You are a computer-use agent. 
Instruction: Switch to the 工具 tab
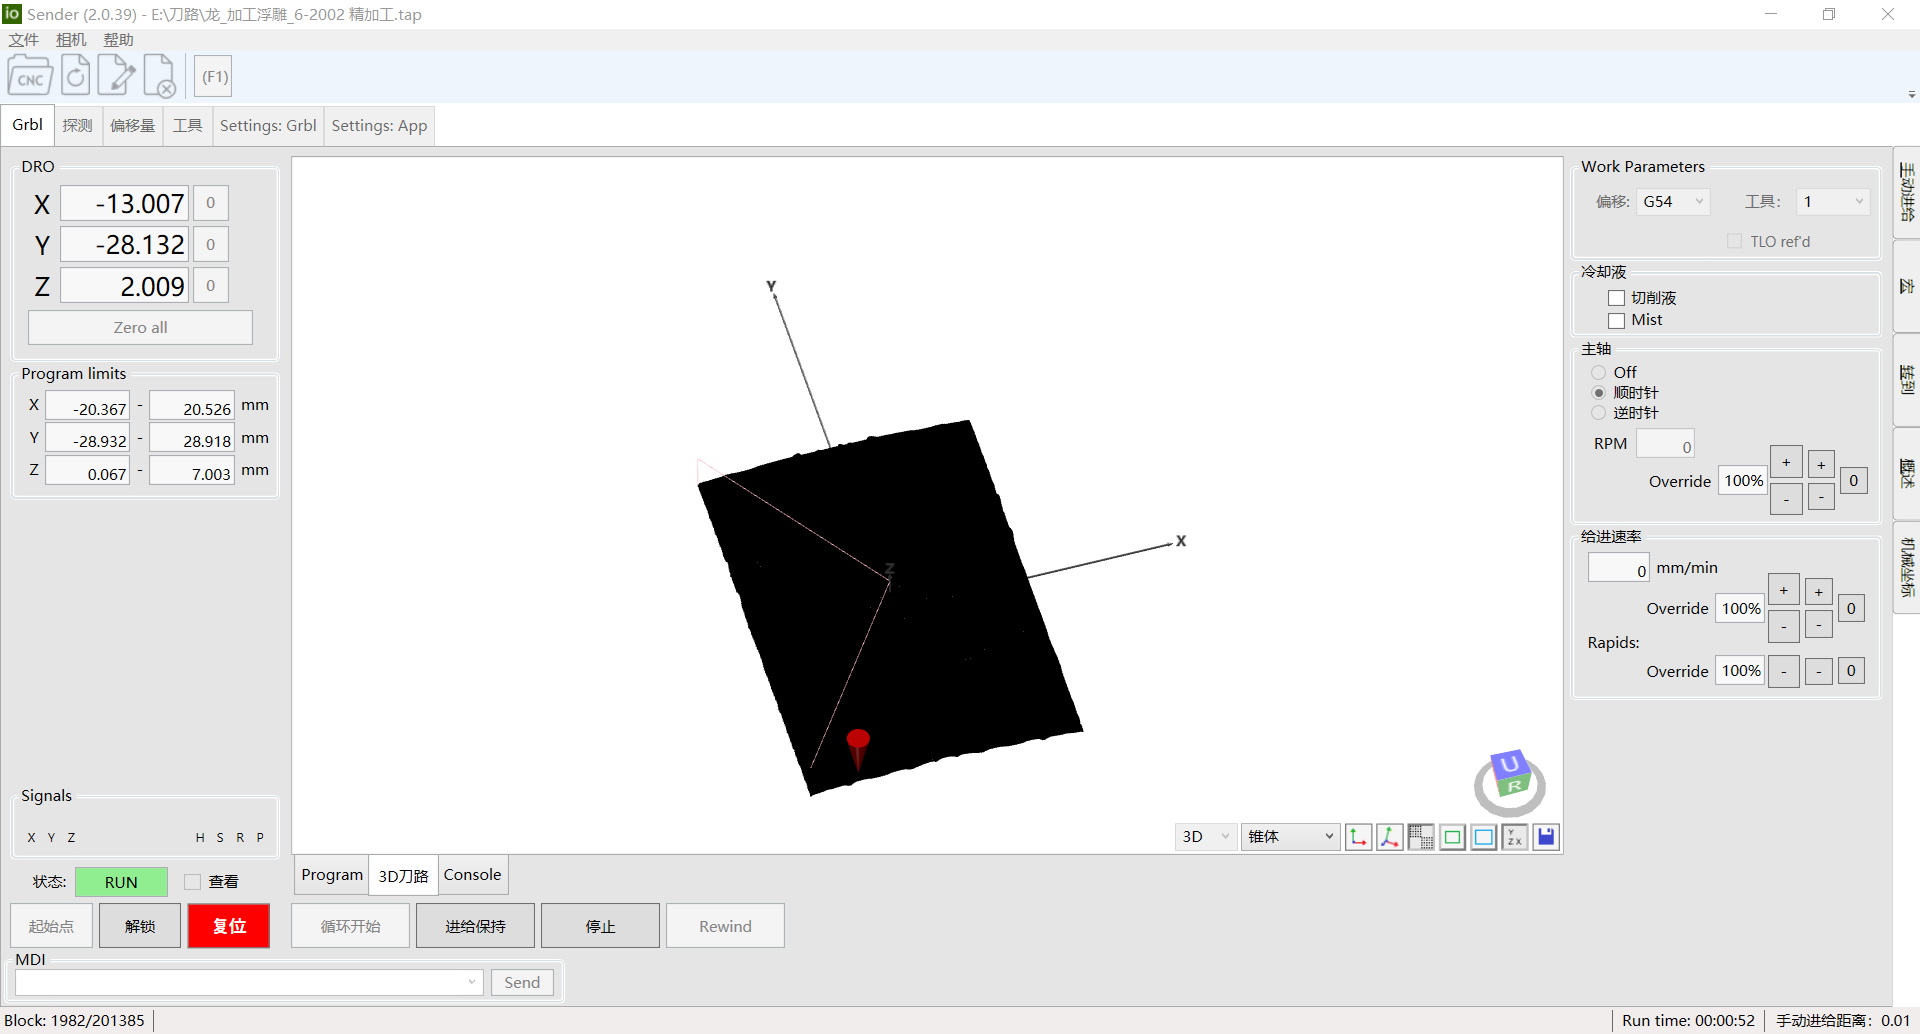187,126
